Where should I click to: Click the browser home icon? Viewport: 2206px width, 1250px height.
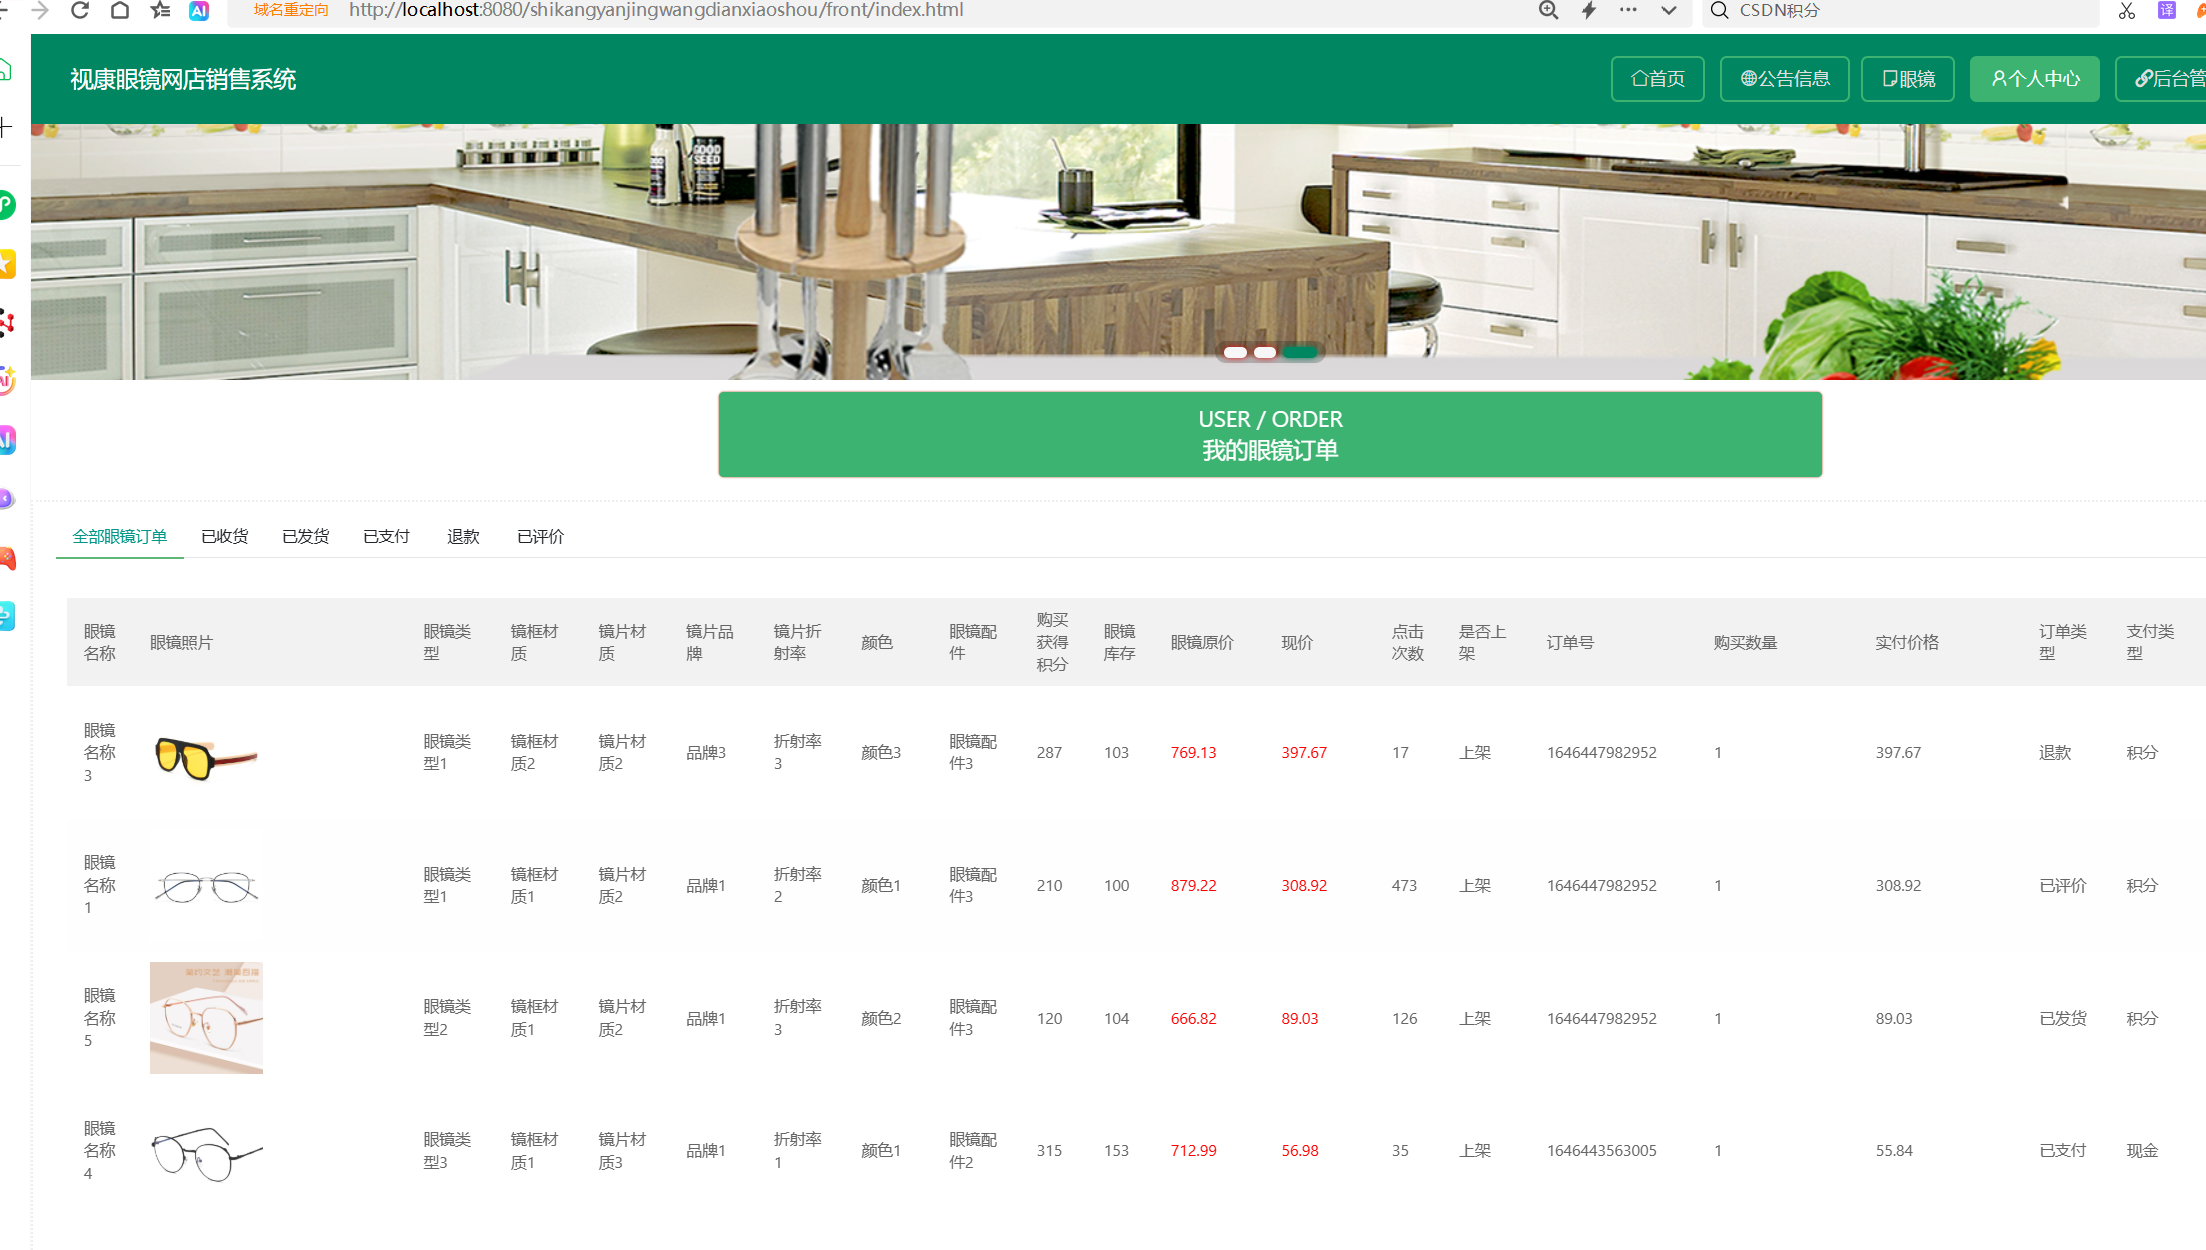point(120,10)
